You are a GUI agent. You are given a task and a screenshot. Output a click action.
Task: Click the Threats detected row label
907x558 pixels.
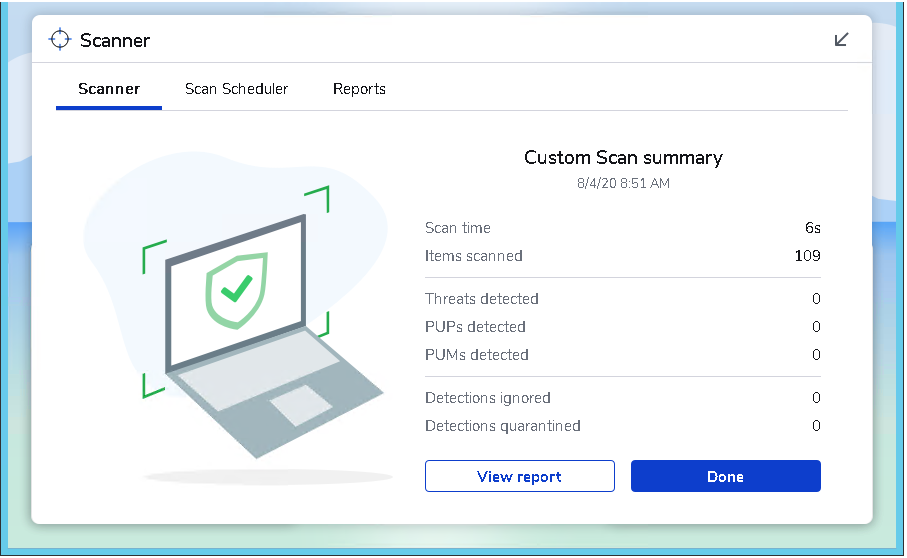[482, 298]
